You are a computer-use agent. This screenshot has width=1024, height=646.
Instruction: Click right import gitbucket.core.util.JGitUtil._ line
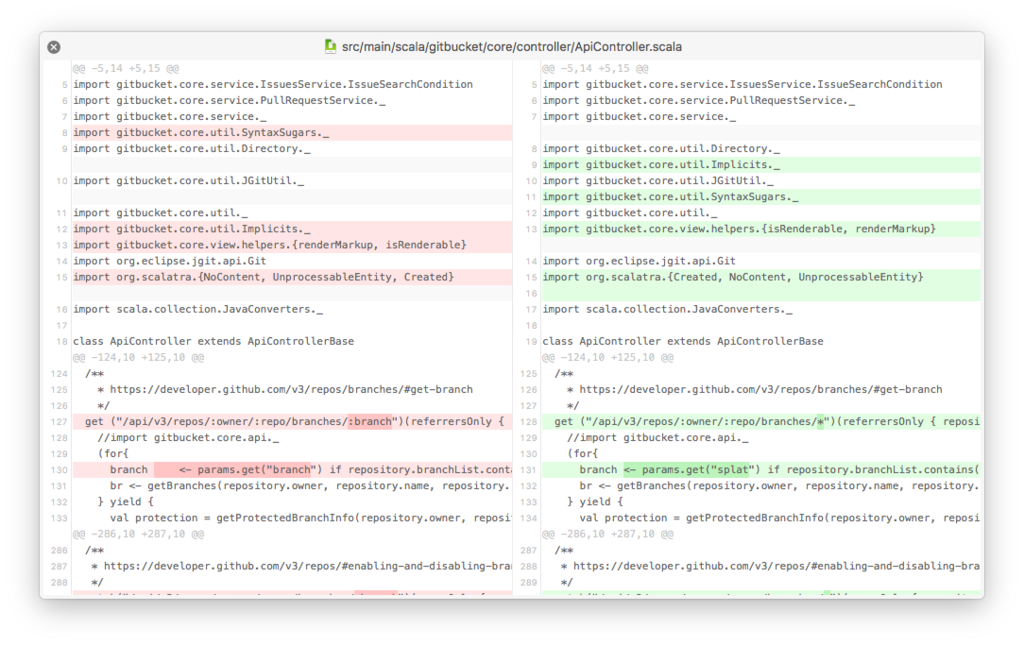pyautogui.click(x=658, y=181)
